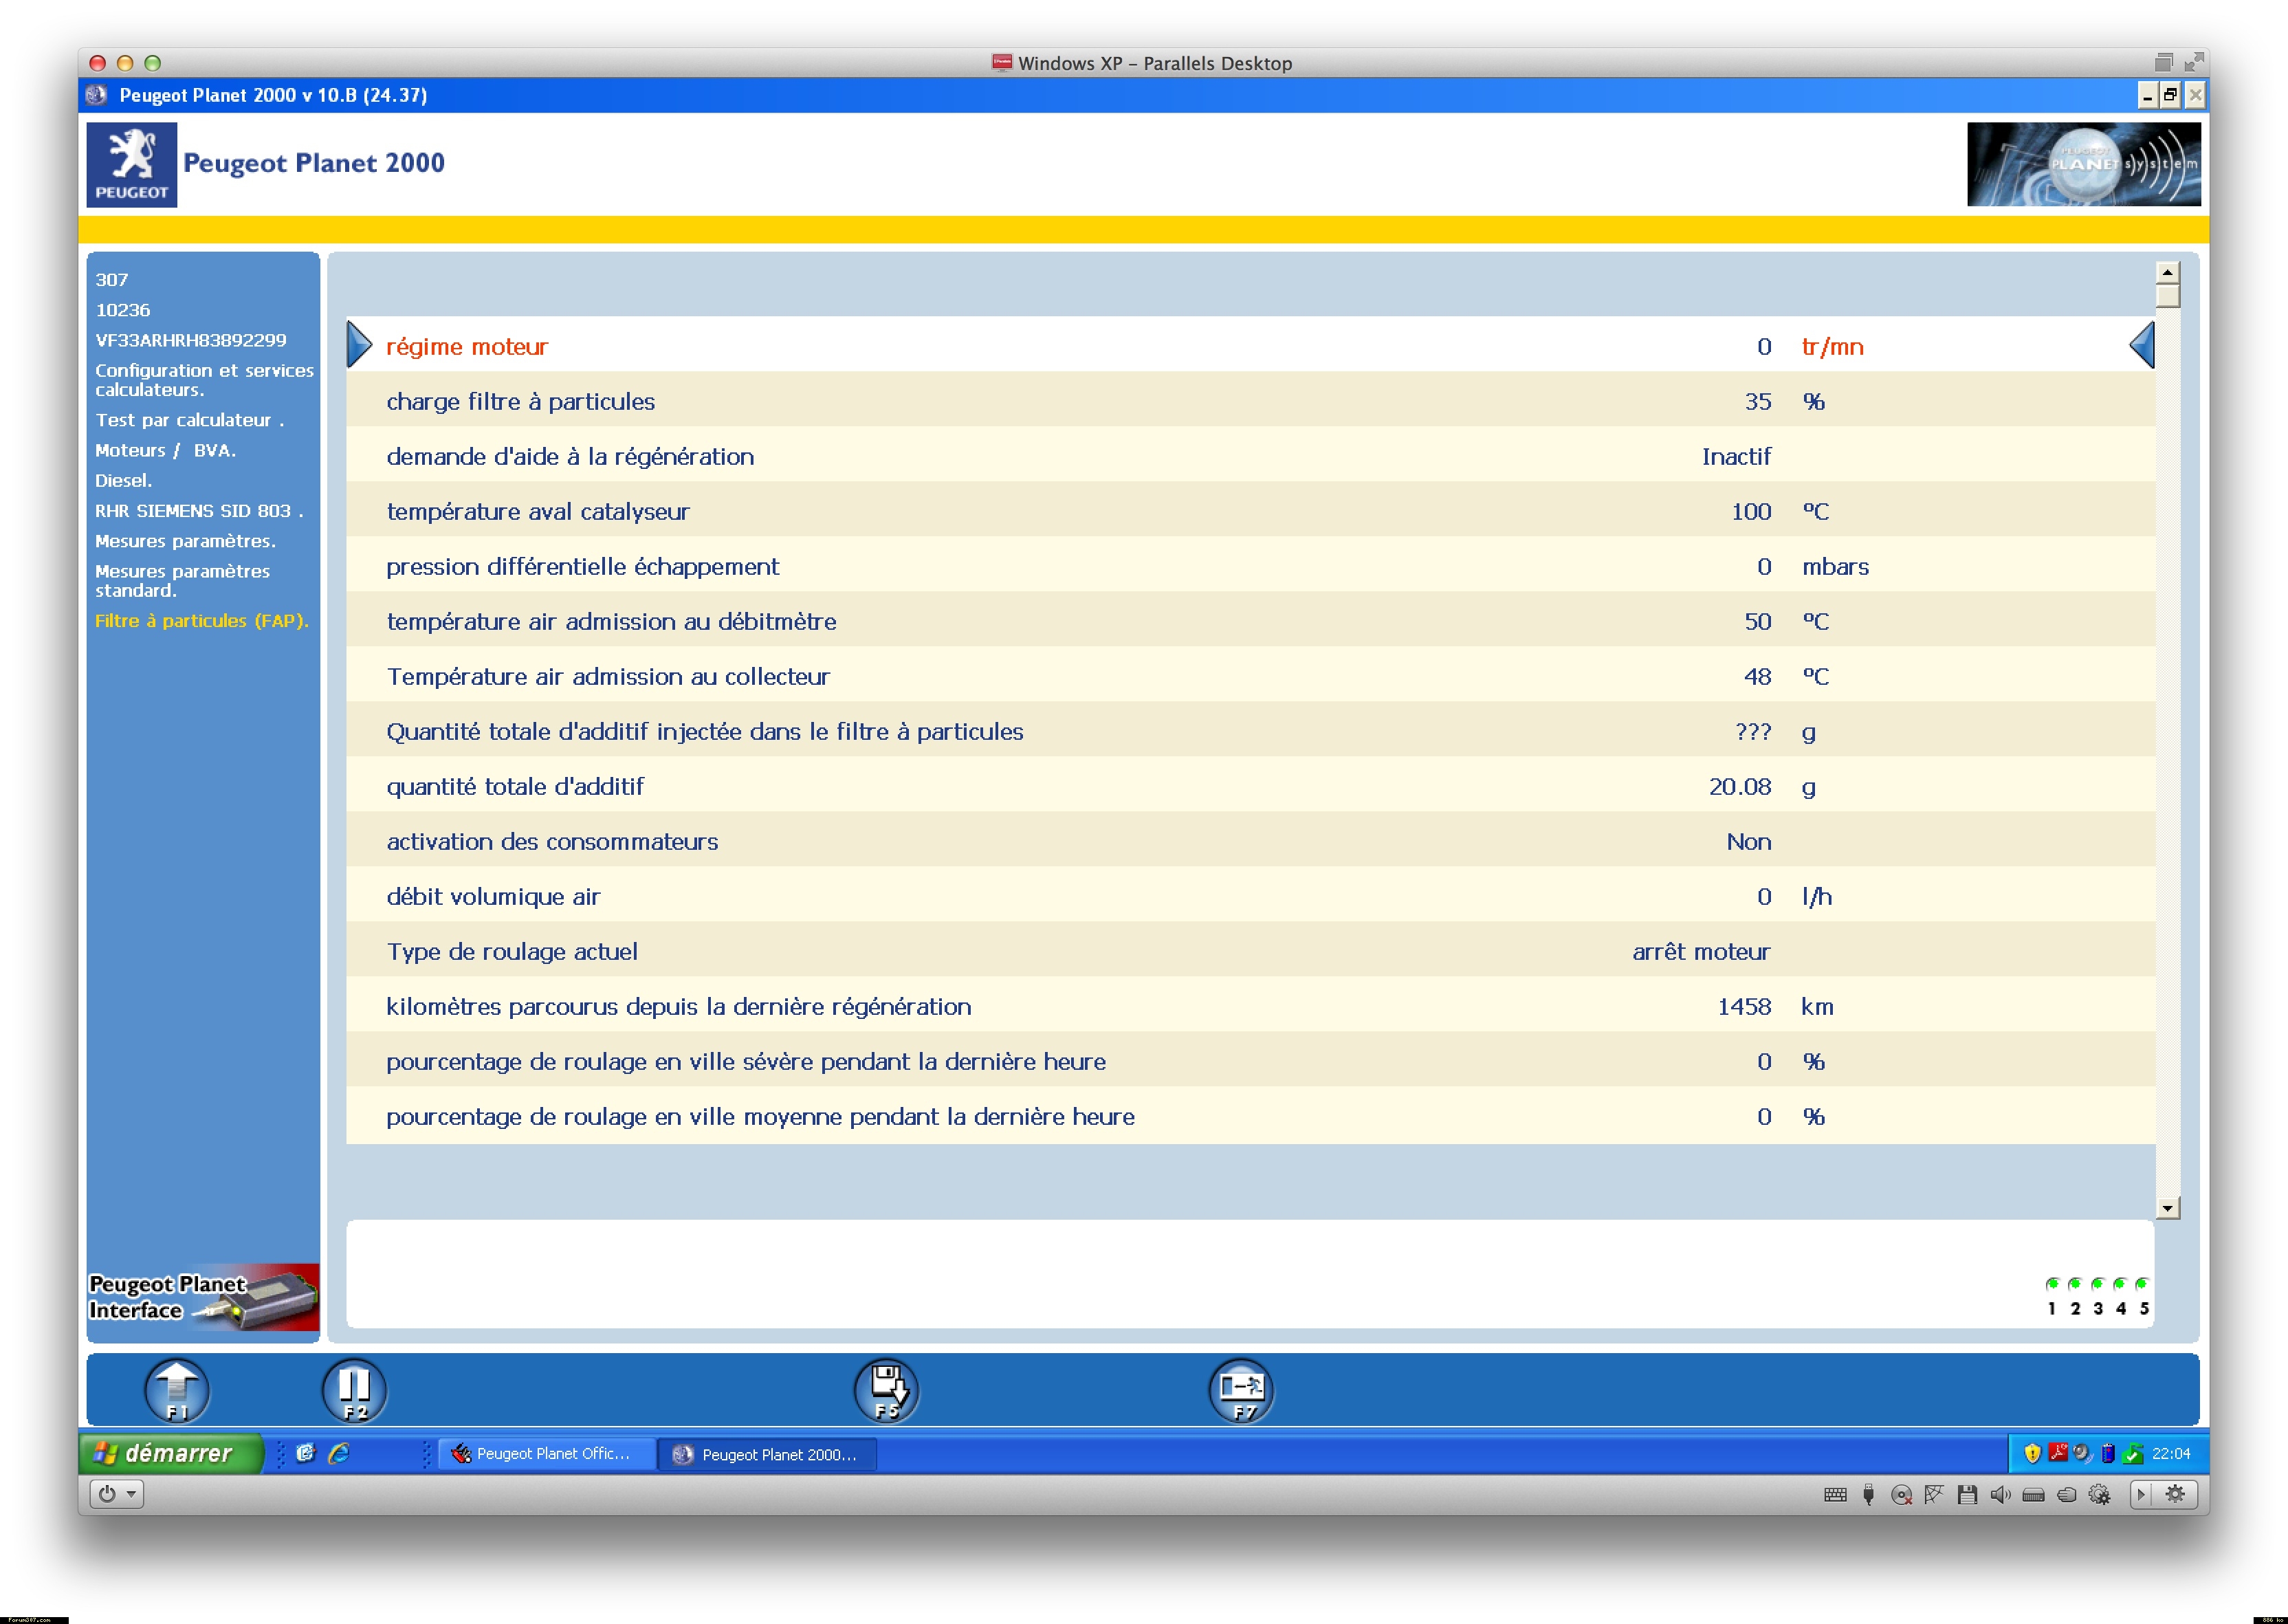Switch to Peugeot Planet Office taskbar item

pos(548,1454)
